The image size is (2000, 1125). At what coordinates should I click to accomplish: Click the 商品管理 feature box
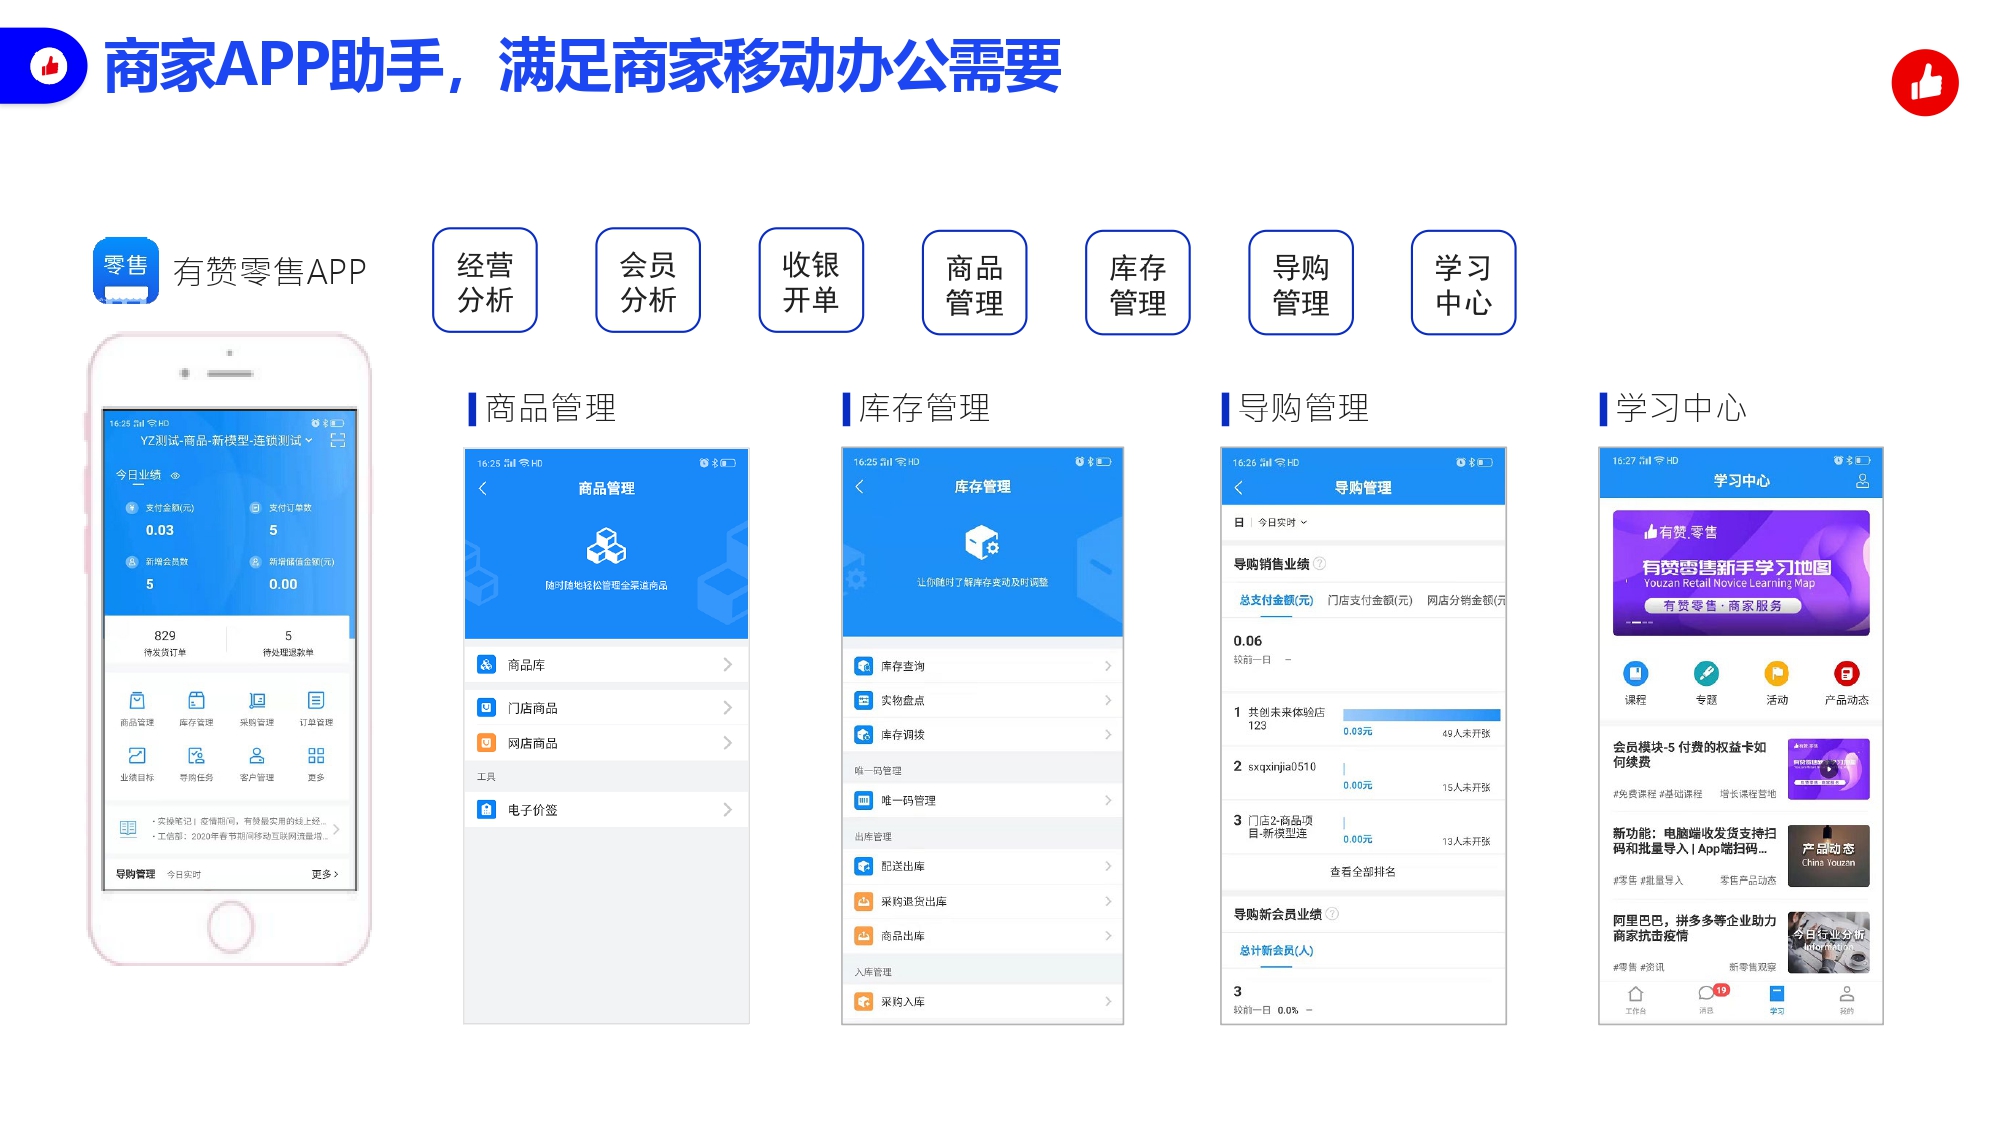coord(974,283)
